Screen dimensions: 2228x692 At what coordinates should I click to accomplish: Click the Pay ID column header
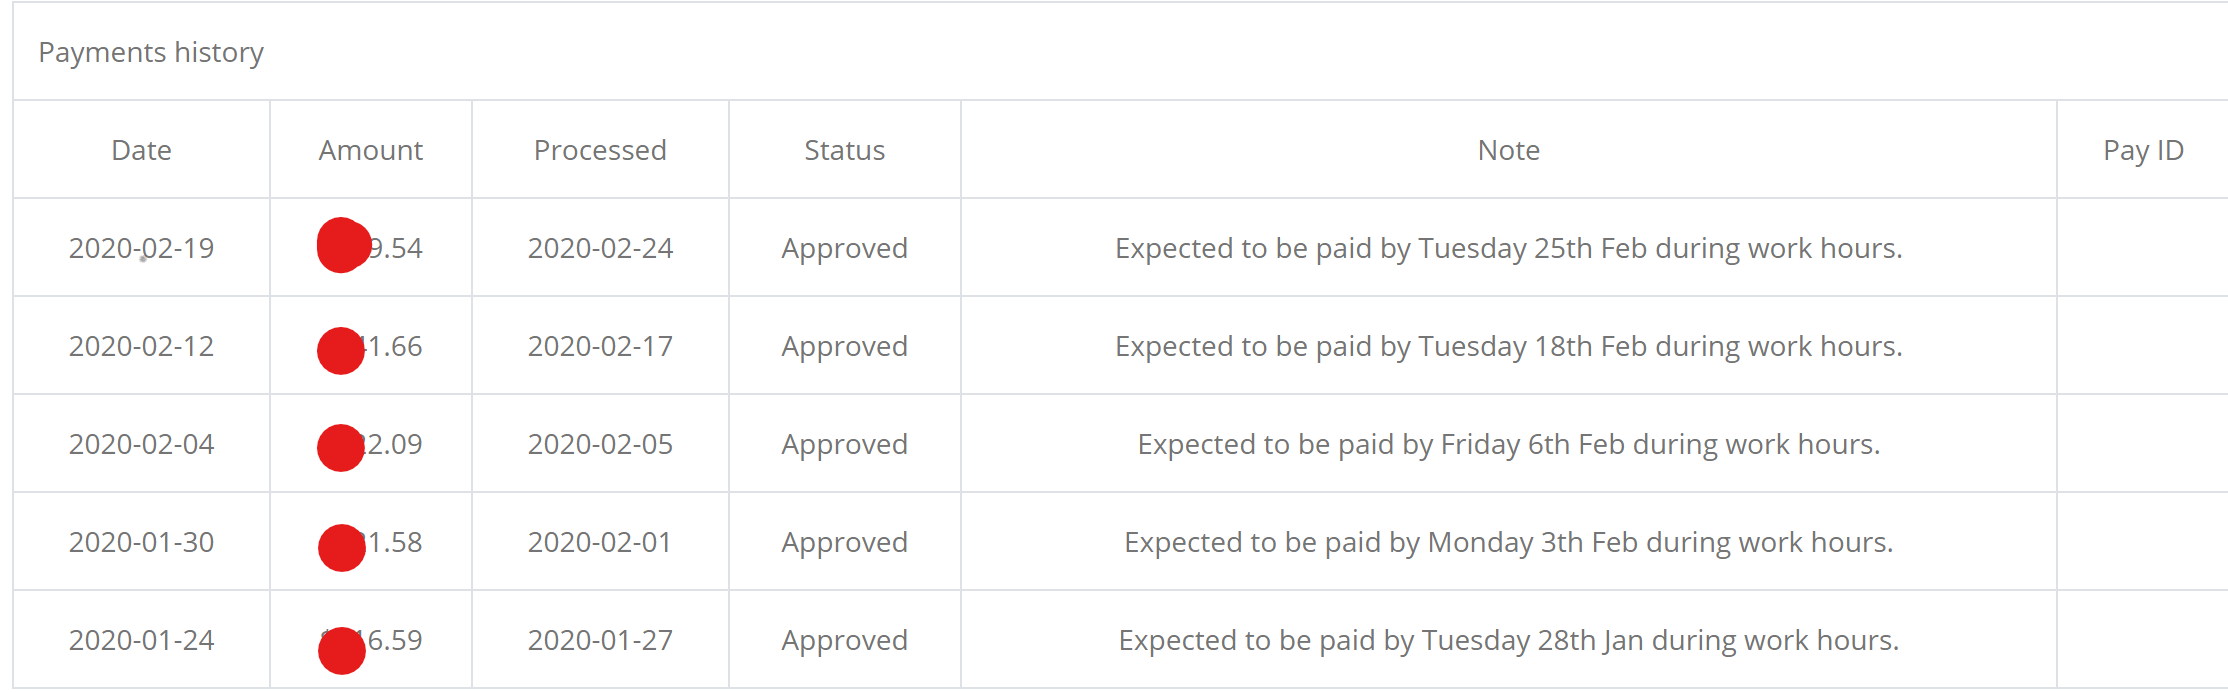[x=2143, y=150]
